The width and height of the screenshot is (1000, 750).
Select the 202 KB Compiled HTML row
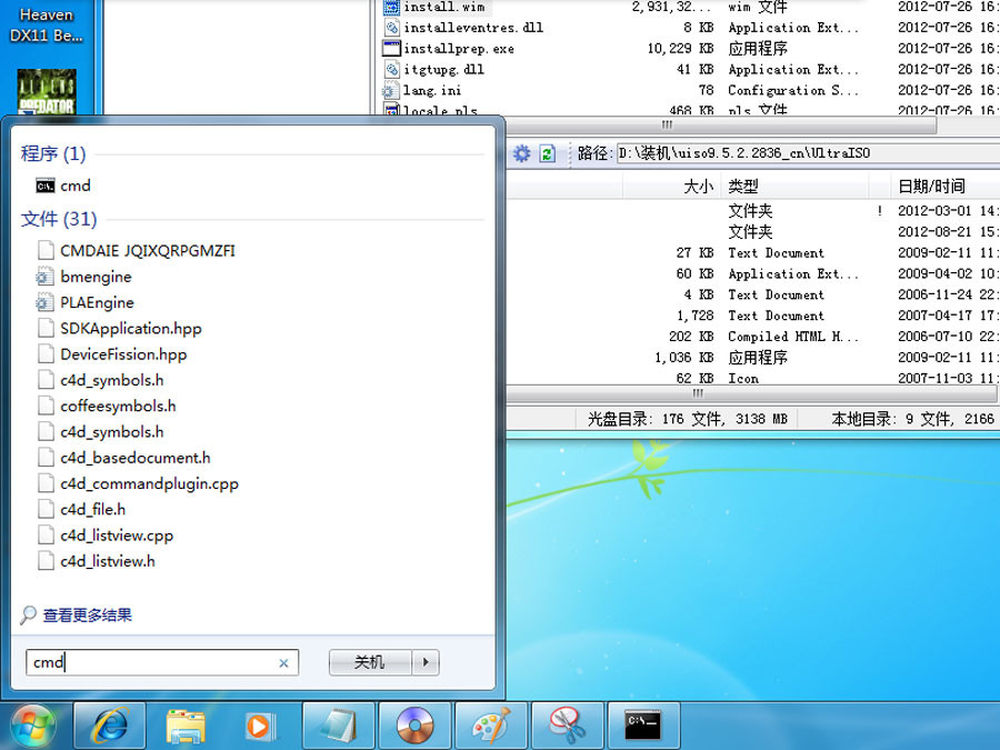[753, 336]
